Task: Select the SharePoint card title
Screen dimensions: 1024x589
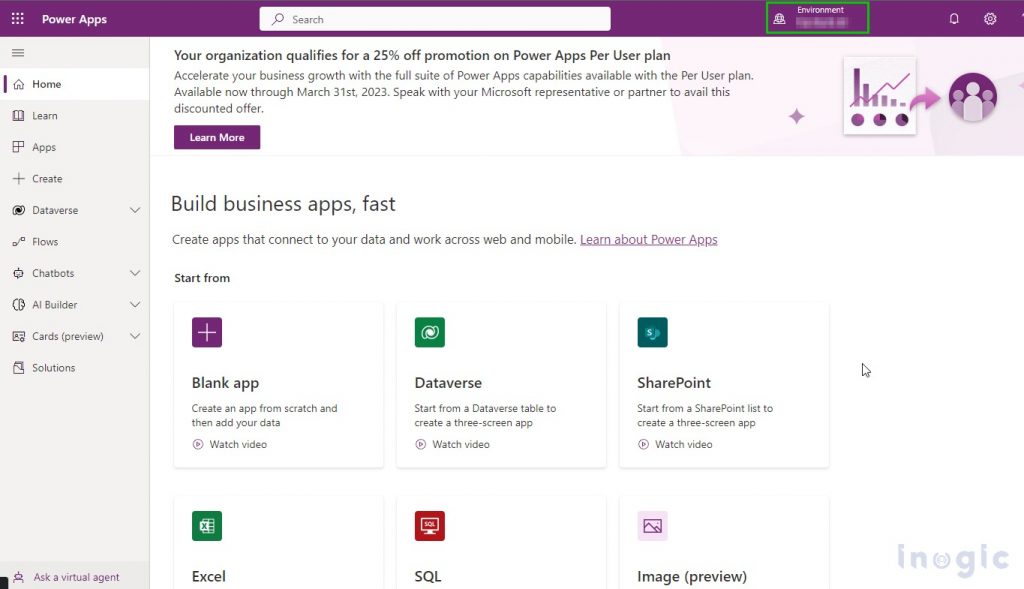Action: tap(674, 383)
